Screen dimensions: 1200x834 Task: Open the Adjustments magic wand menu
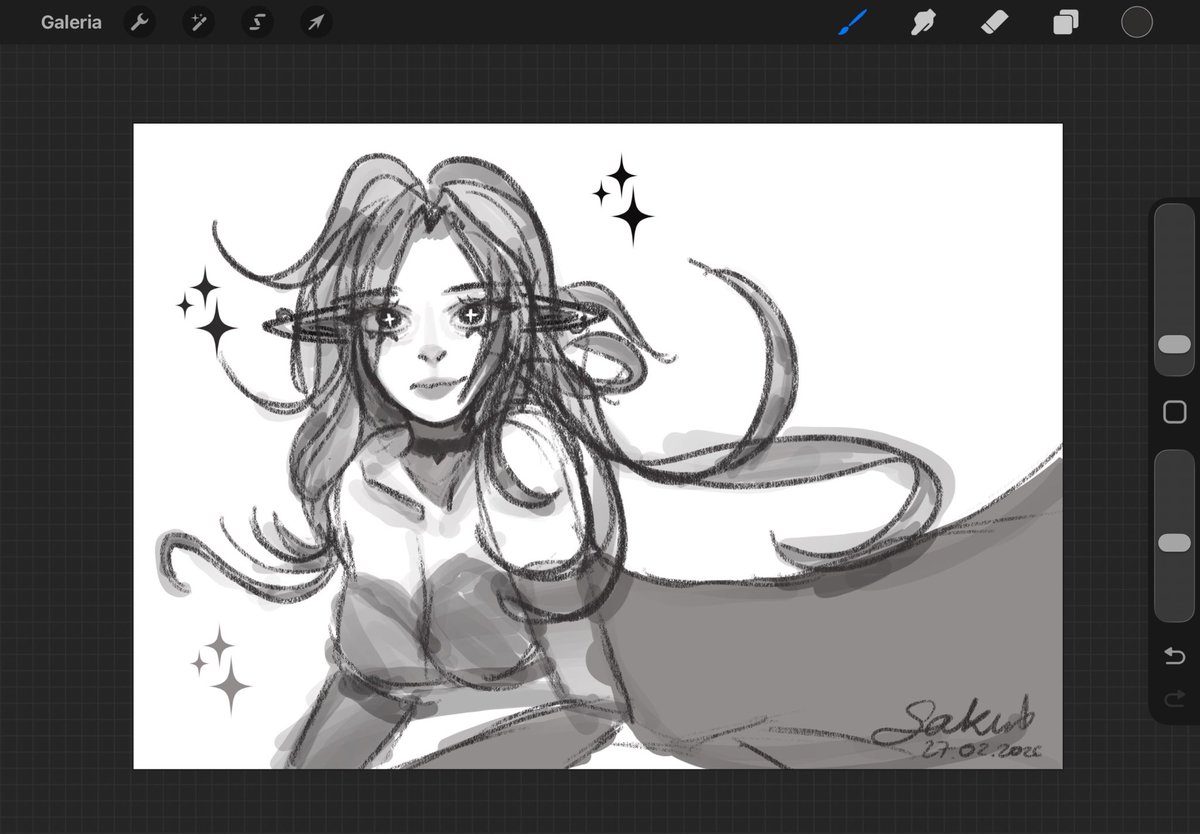198,22
